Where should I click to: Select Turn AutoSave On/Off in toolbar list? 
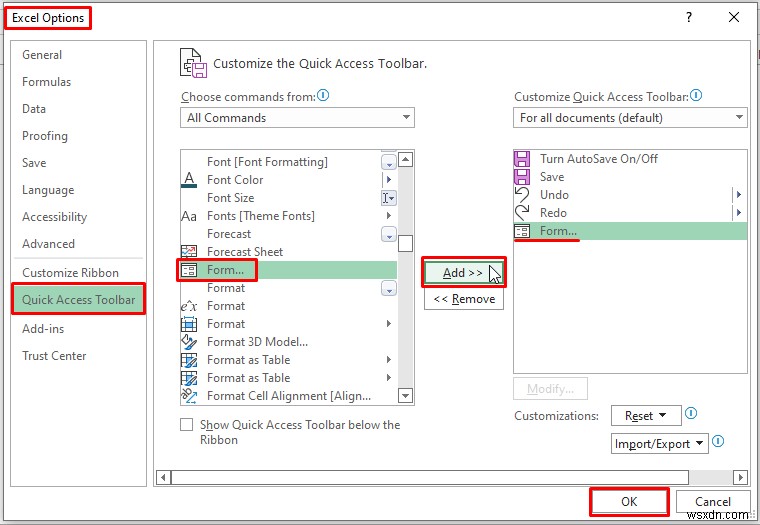tap(630, 159)
